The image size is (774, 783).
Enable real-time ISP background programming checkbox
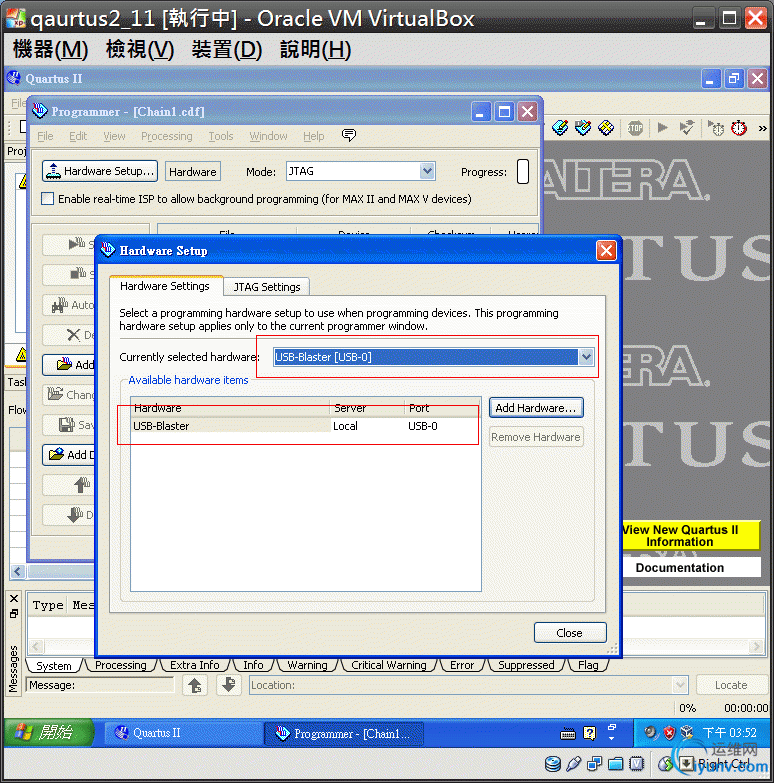47,199
